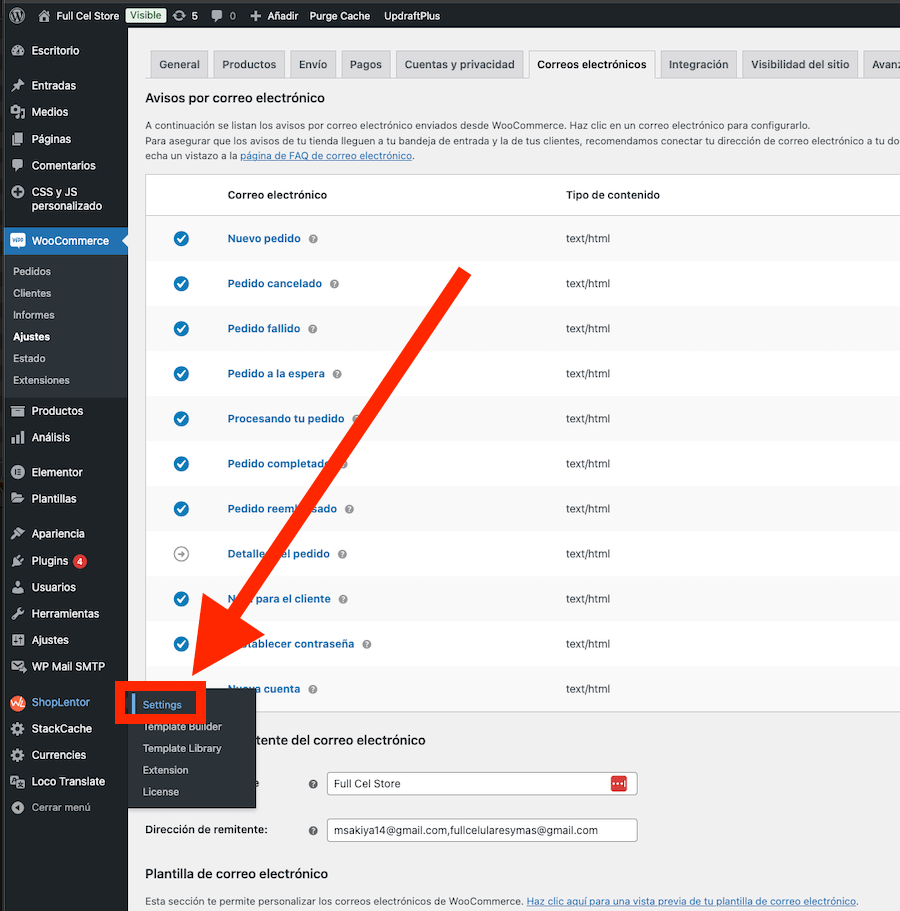900x911 pixels.
Task: Collapse the sidebar with Cerrar menú
Action: point(60,808)
